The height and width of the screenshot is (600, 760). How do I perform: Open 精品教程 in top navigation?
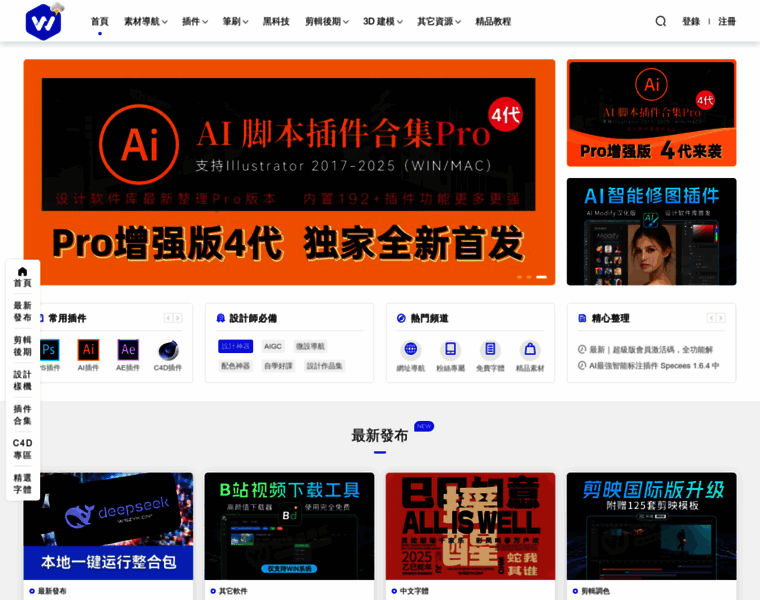(x=493, y=21)
